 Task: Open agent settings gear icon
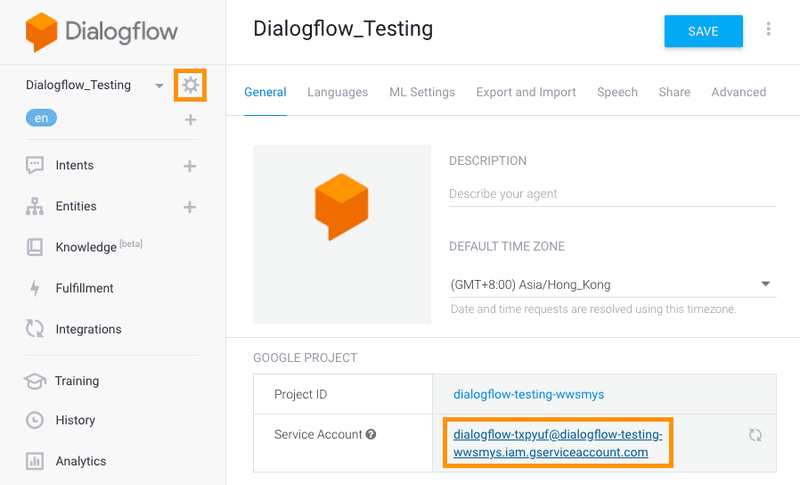pyautogui.click(x=190, y=85)
